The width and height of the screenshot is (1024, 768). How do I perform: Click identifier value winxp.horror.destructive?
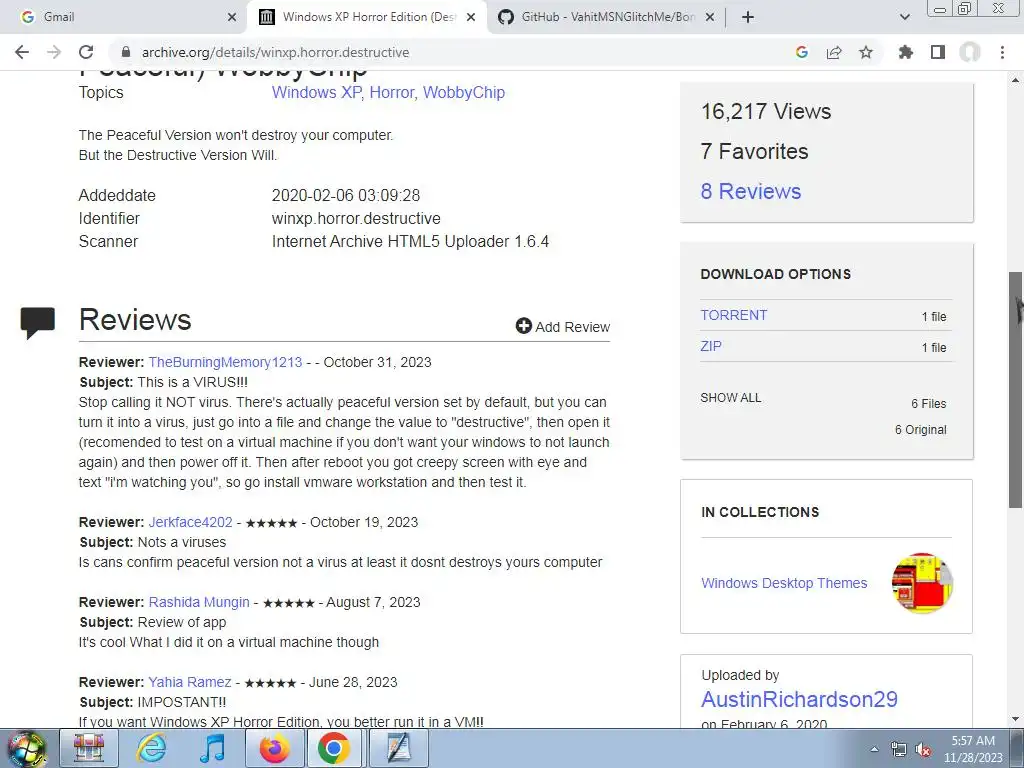click(x=356, y=219)
